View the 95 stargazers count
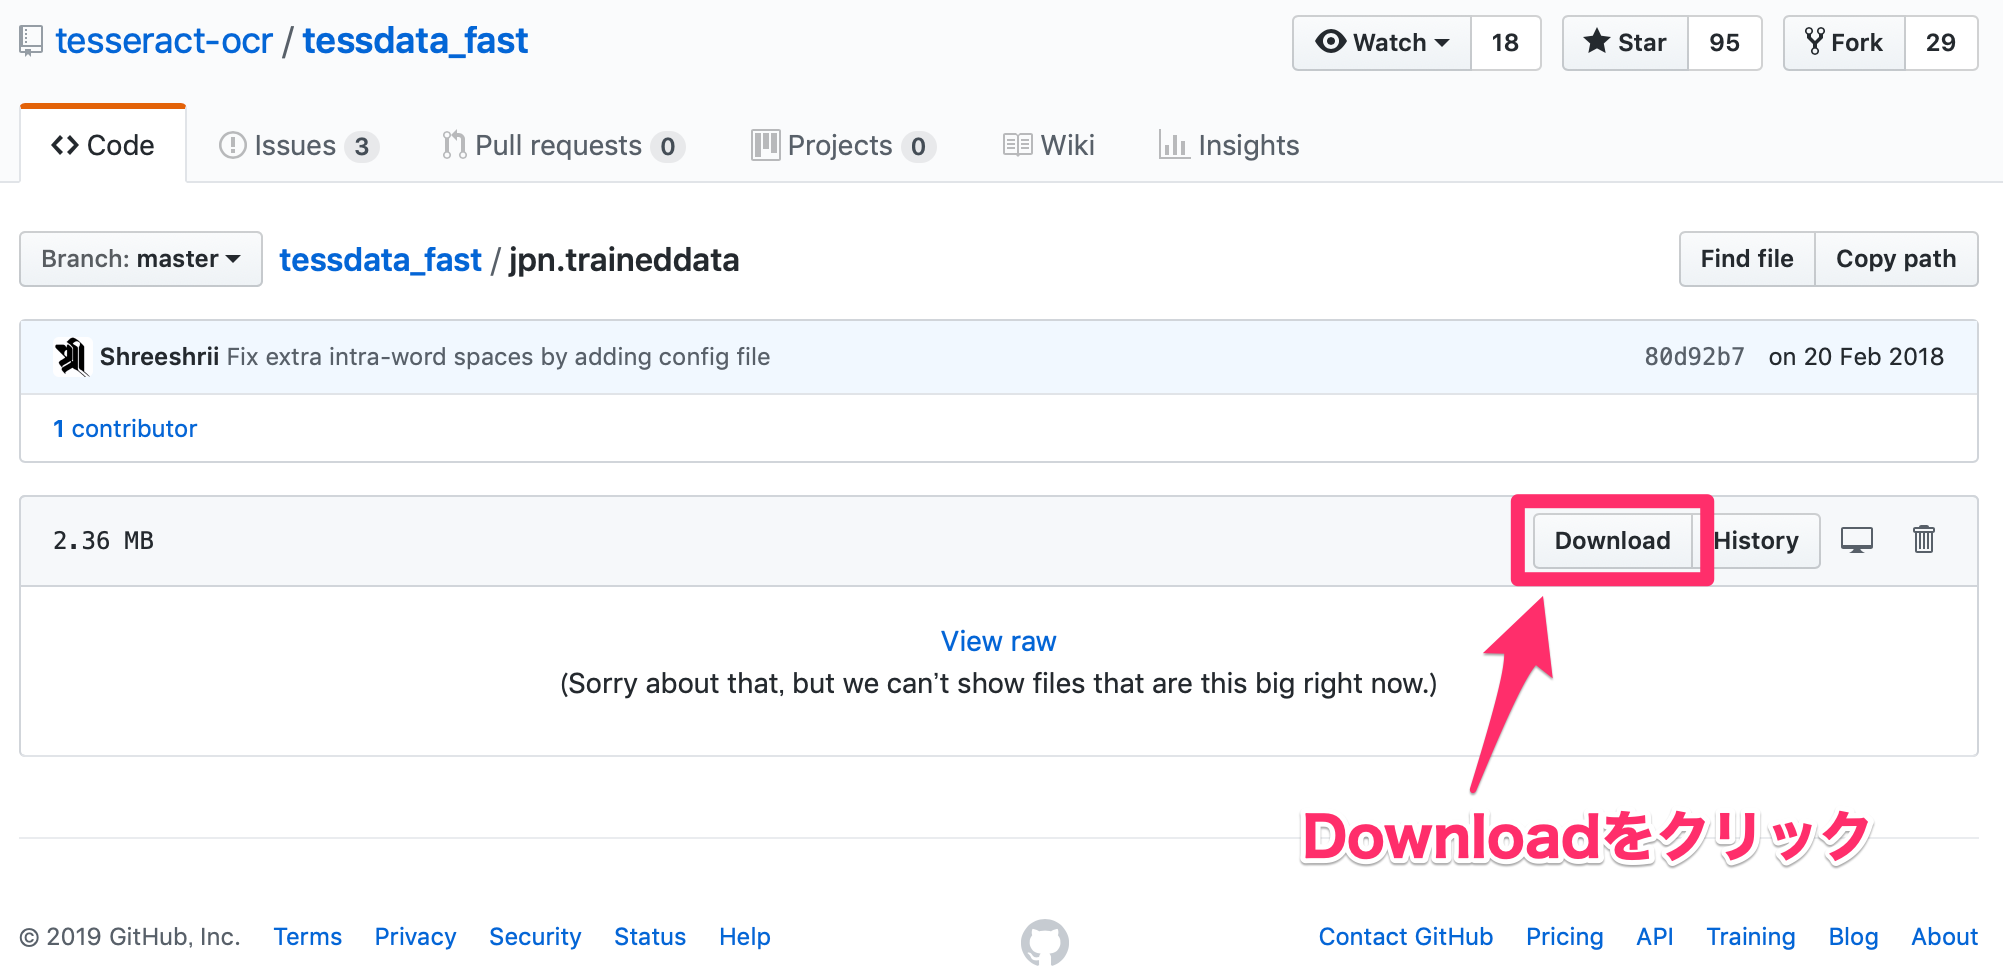The image size is (2003, 978). [x=1725, y=43]
